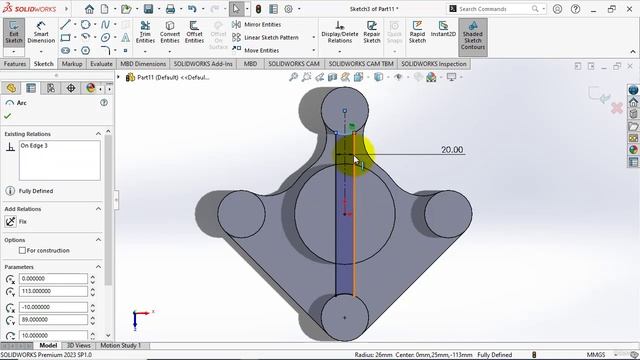Collapse the Existing Relations section
Screen dimensions: 640x360
[98, 134]
